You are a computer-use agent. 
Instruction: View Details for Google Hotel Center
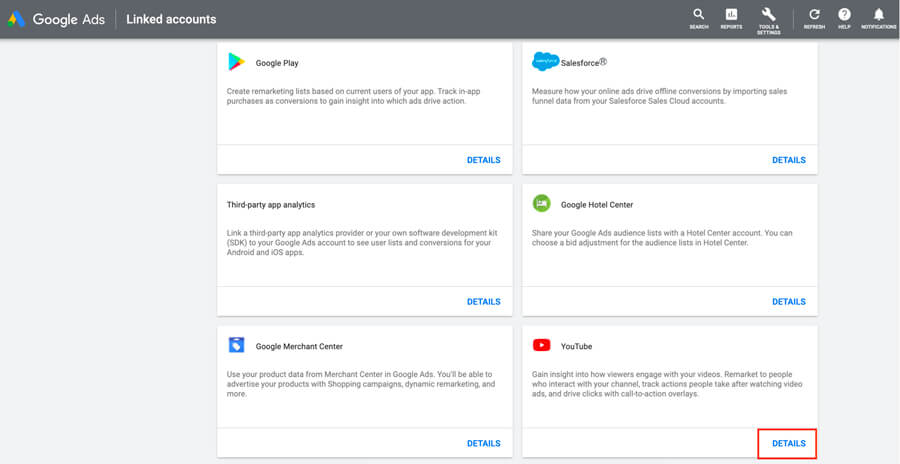pos(788,302)
